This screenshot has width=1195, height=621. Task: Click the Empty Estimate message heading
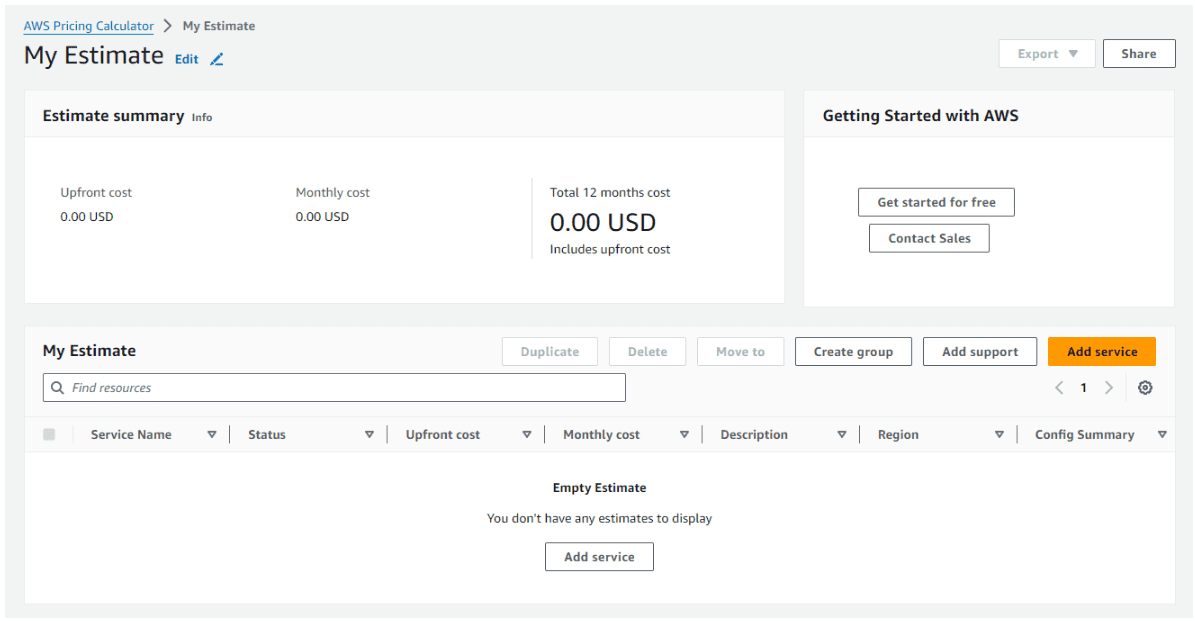point(599,488)
